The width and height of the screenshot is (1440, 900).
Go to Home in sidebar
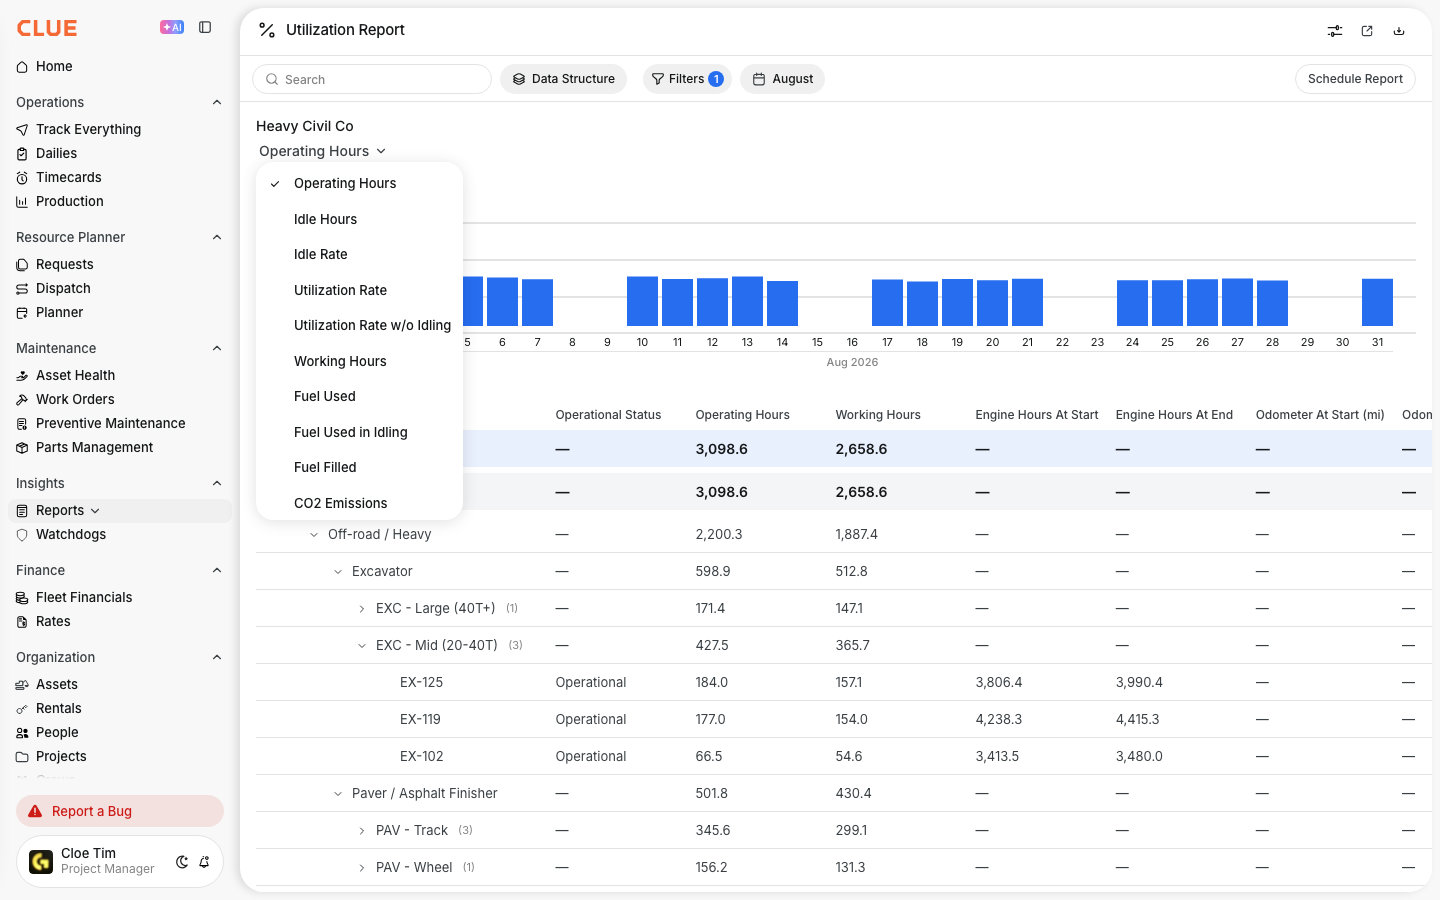[54, 66]
